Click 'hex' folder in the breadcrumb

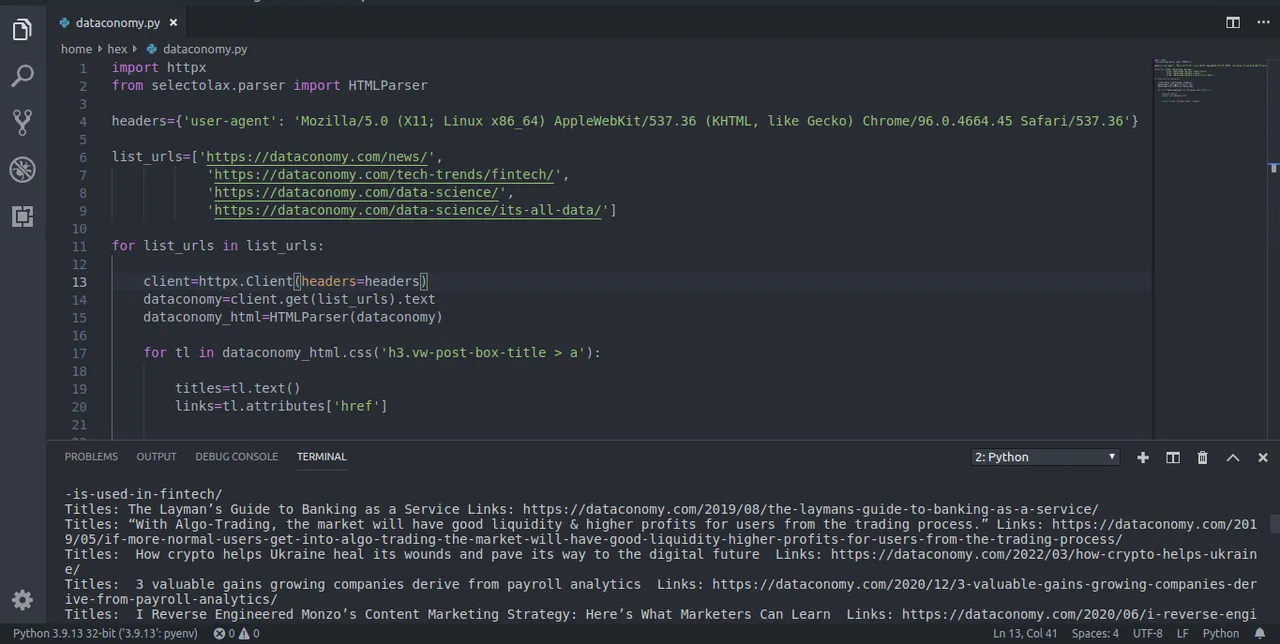(x=118, y=49)
